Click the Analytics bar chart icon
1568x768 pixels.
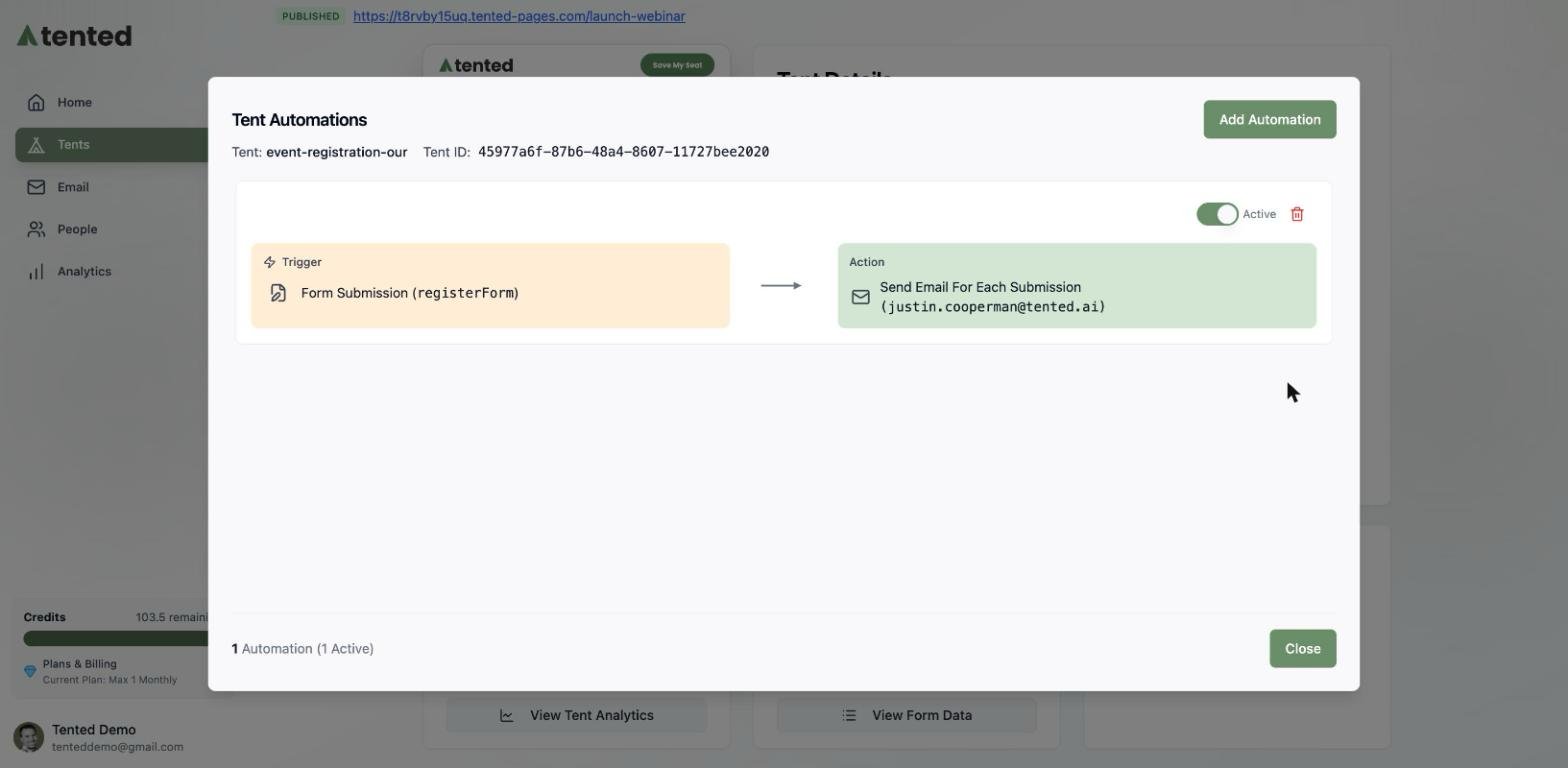click(36, 271)
